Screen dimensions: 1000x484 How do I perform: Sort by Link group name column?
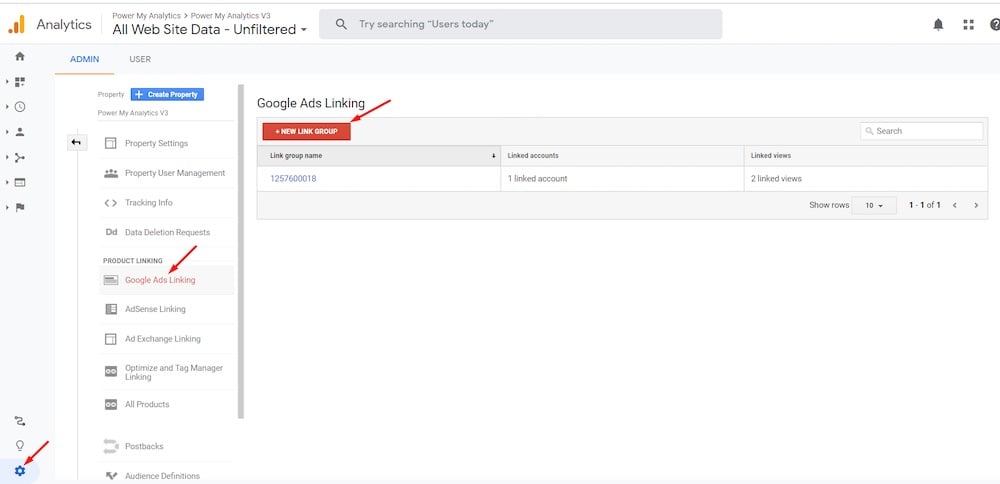[379, 156]
